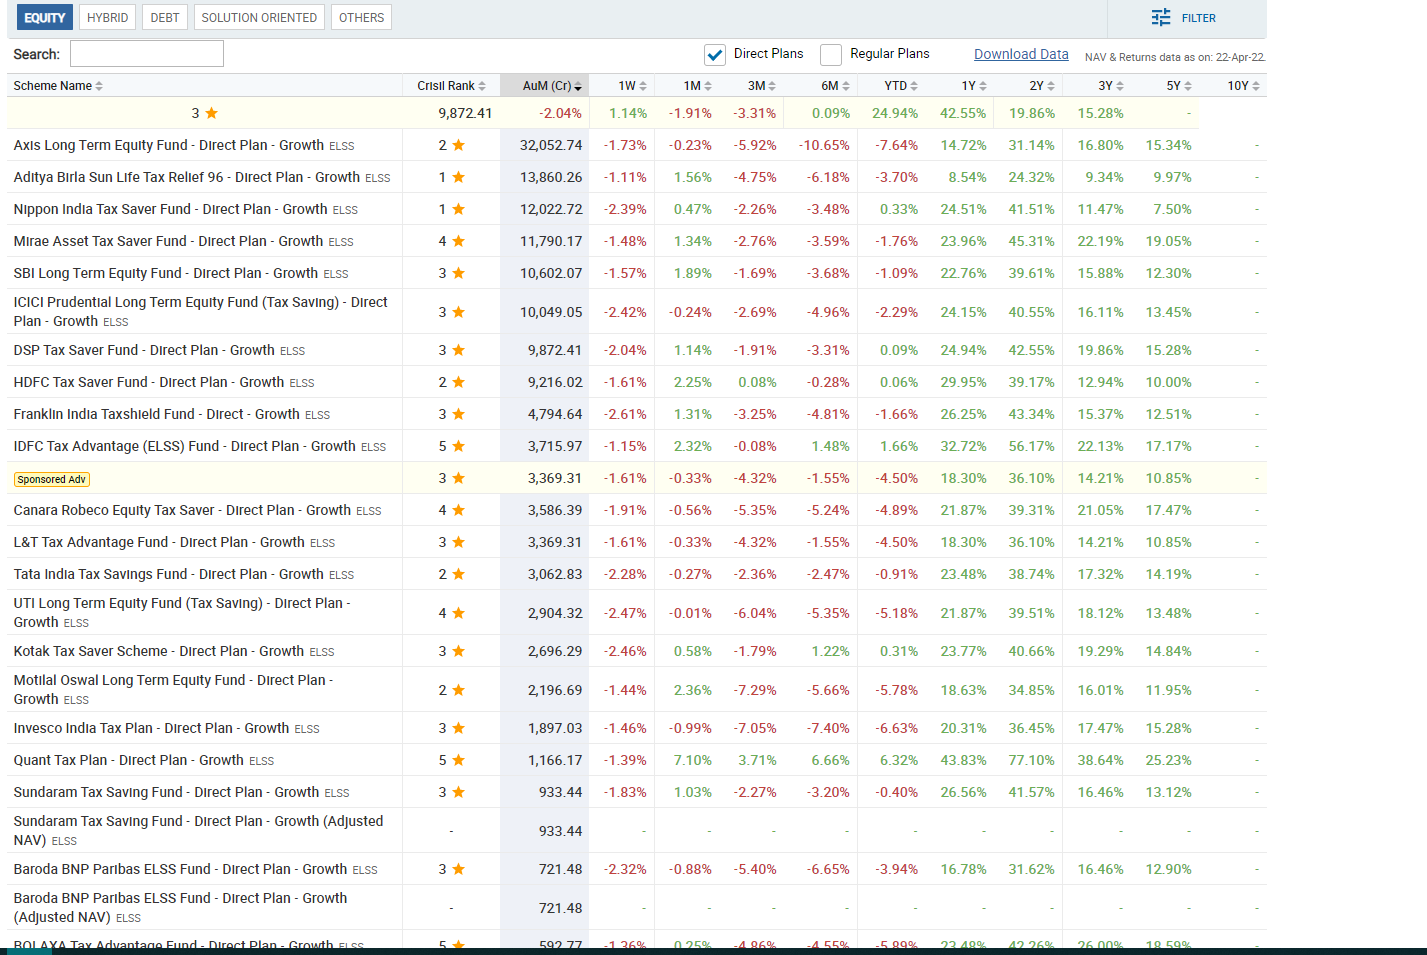Sort funds using the AuM (Cr) sort arrows

(x=578, y=86)
